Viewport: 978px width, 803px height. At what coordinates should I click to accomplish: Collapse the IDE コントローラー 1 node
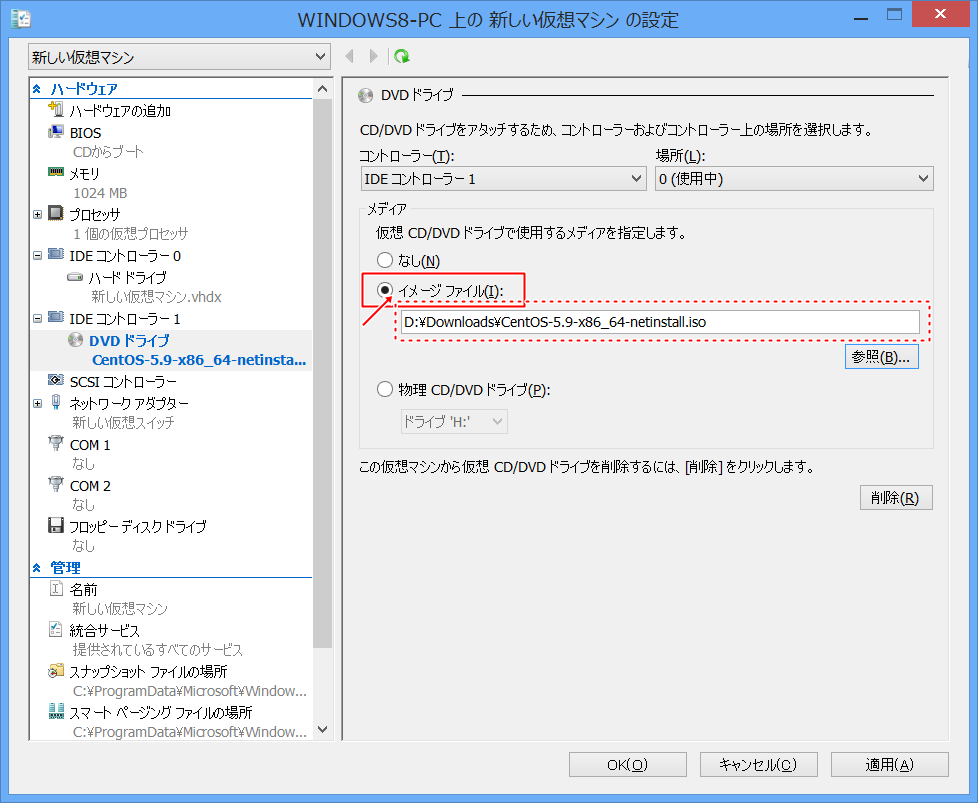click(37, 319)
